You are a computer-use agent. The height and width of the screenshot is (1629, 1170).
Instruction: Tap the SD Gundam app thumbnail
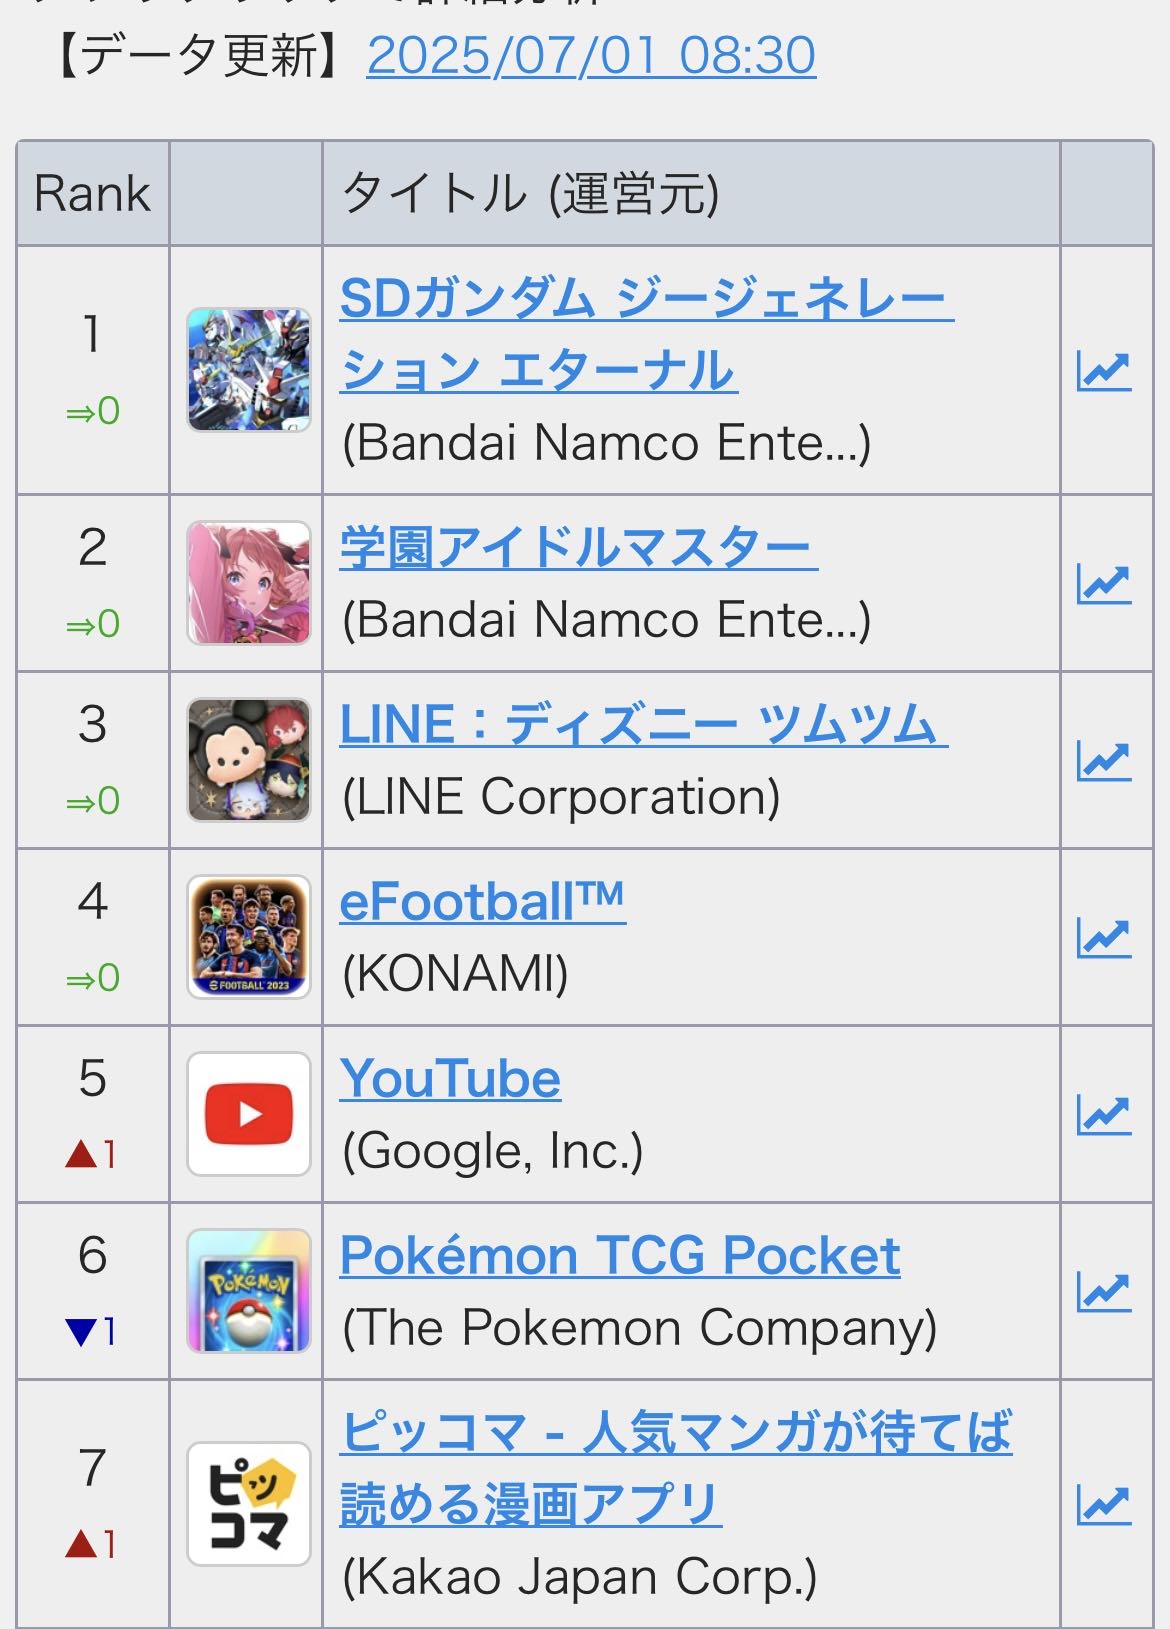tap(249, 370)
